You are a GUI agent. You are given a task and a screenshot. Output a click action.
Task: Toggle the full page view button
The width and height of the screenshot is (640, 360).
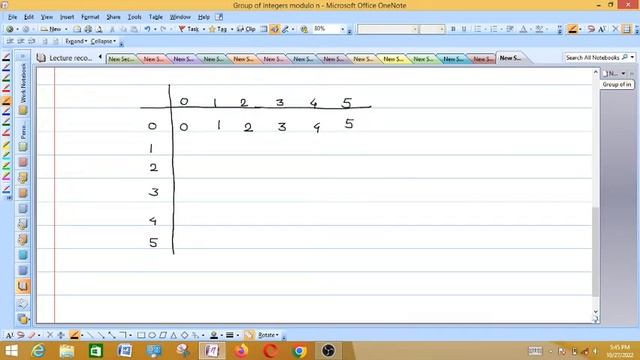pos(264,29)
